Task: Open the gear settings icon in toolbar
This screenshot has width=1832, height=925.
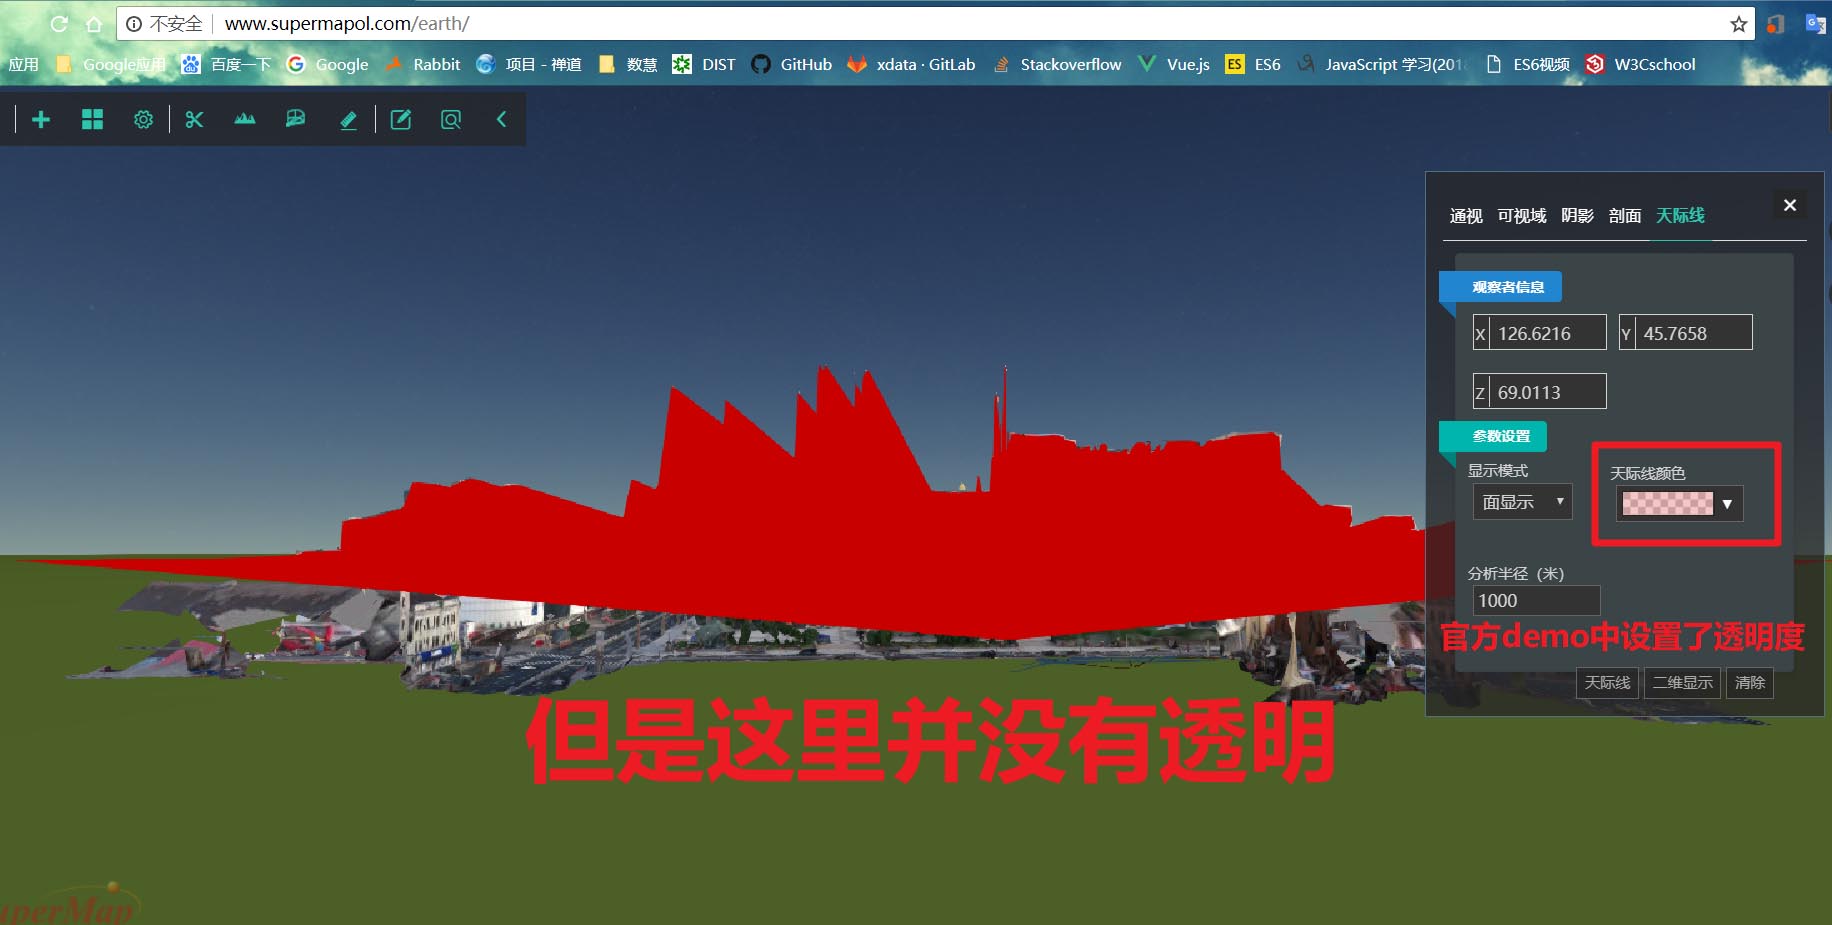Action: (143, 120)
